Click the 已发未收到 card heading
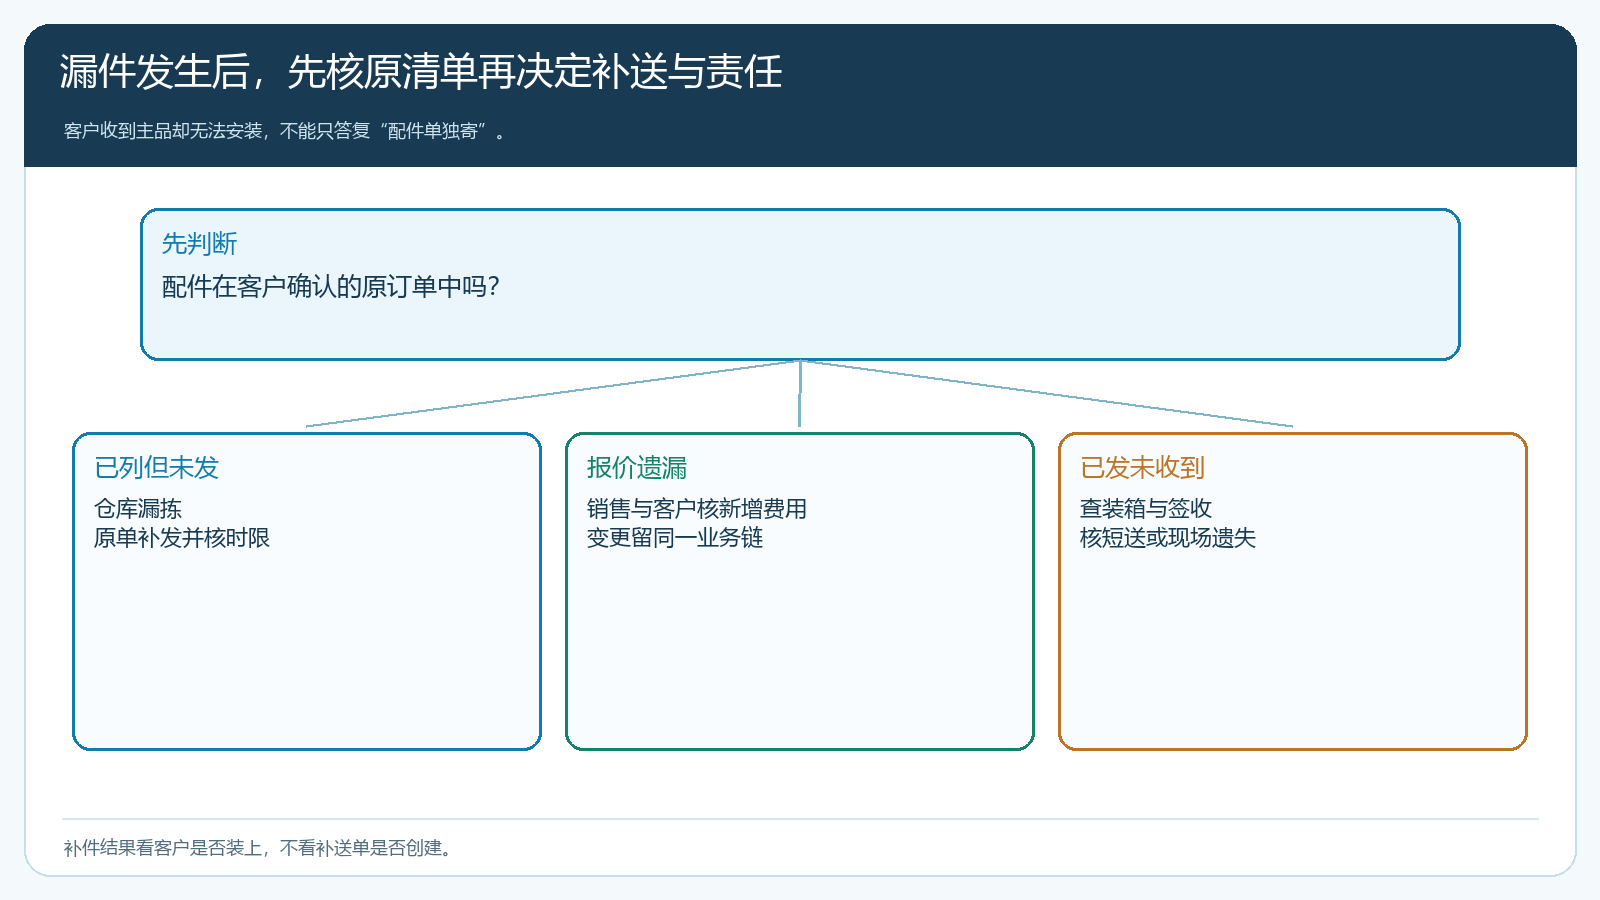This screenshot has width=1600, height=900. click(1142, 467)
